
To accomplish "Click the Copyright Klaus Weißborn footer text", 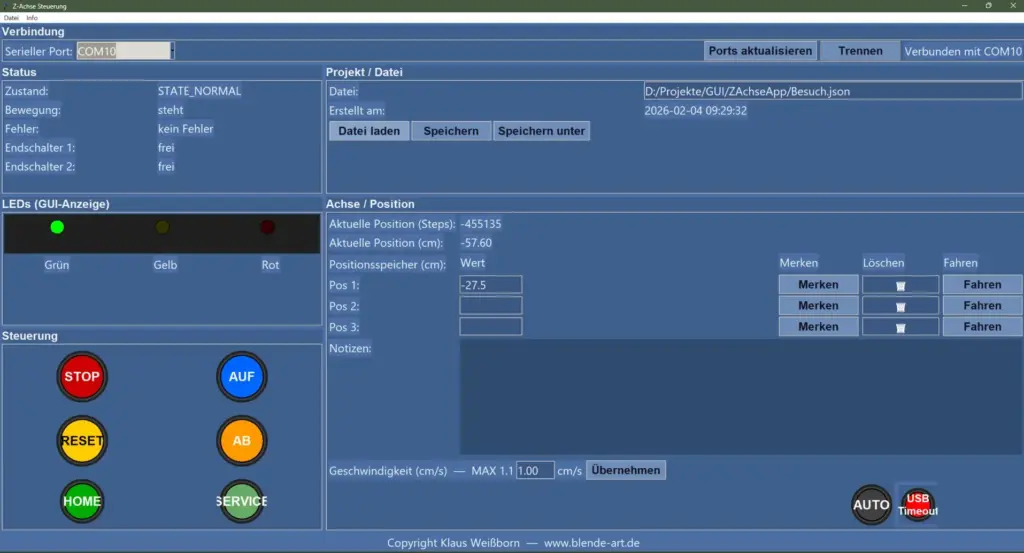I will [x=453, y=543].
